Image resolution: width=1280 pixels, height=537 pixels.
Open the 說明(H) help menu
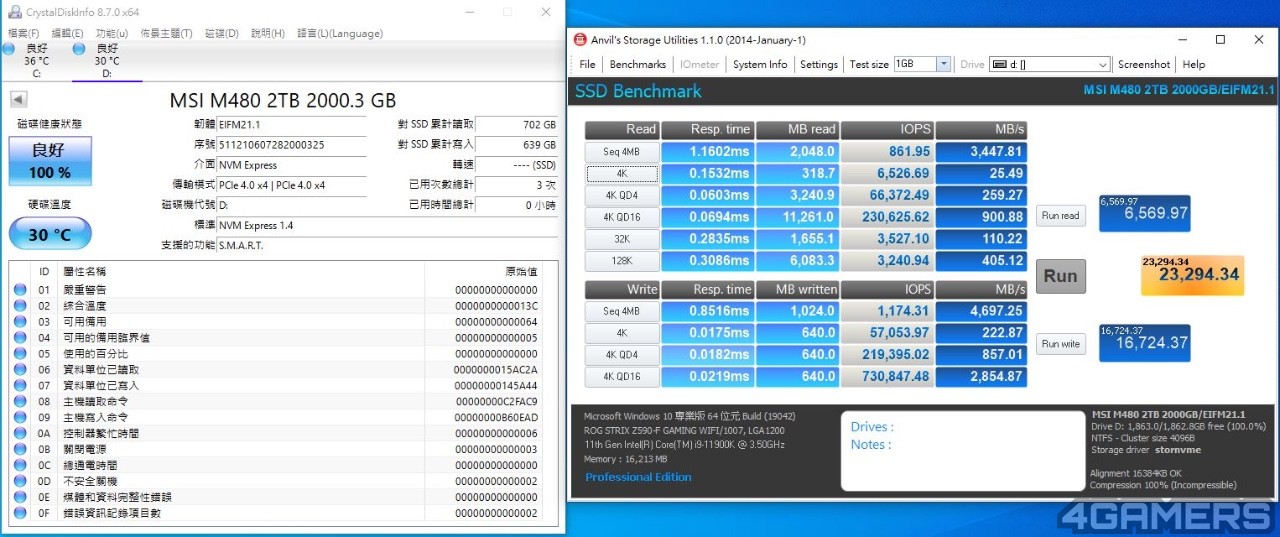tap(267, 33)
